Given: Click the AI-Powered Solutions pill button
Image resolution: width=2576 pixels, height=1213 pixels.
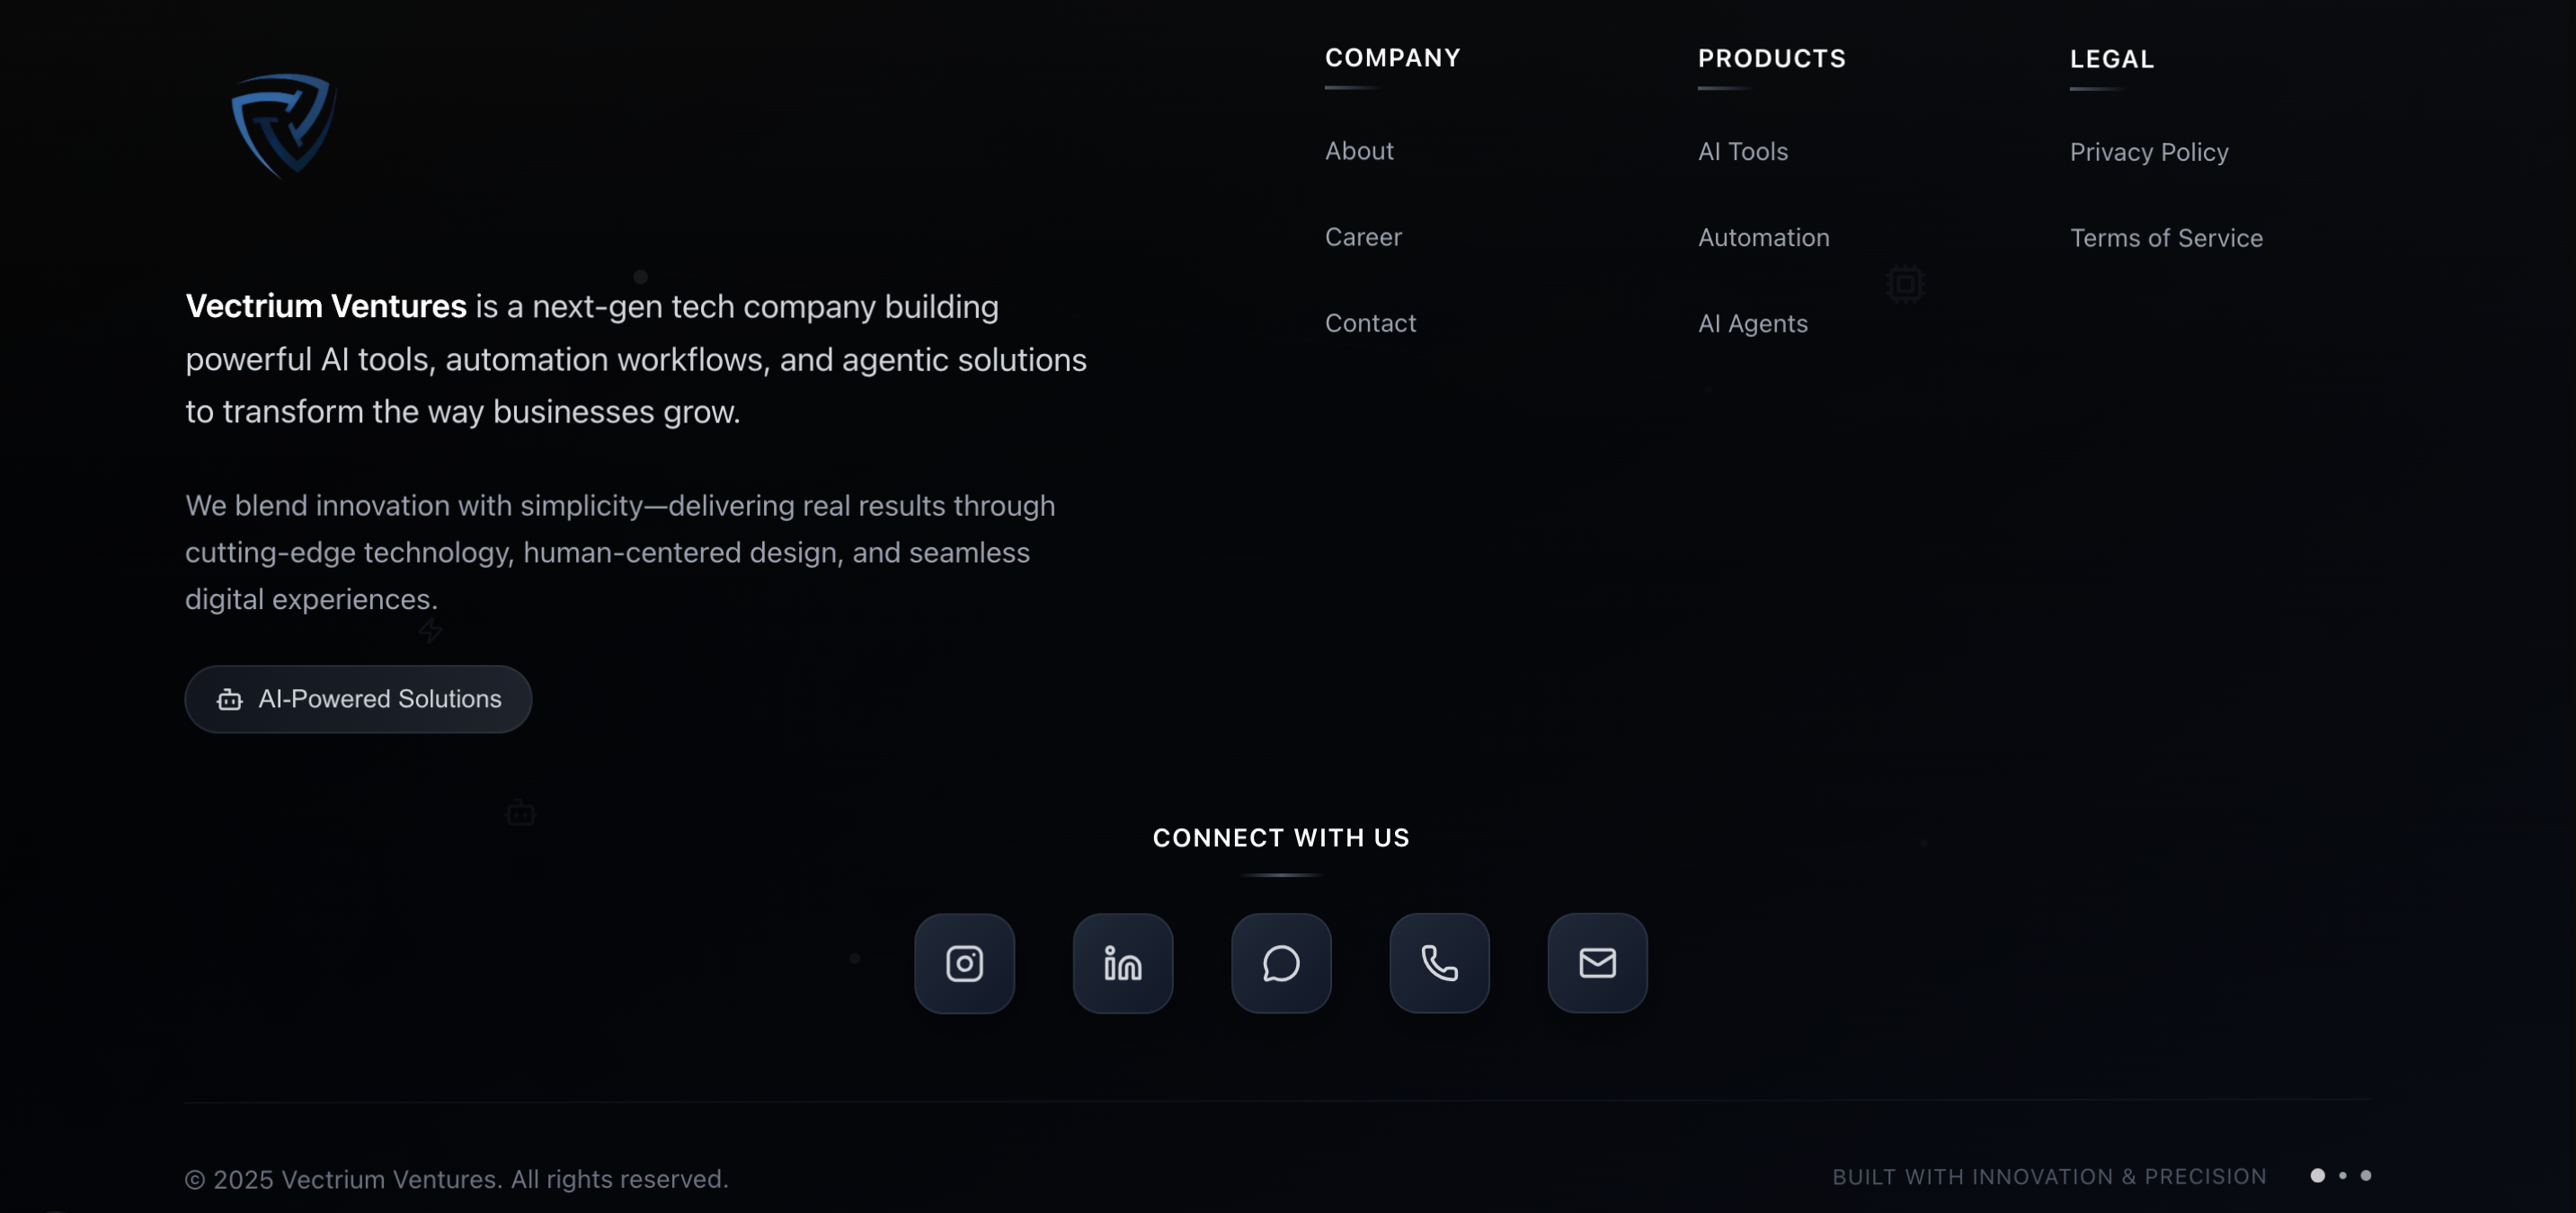Looking at the screenshot, I should click(358, 699).
